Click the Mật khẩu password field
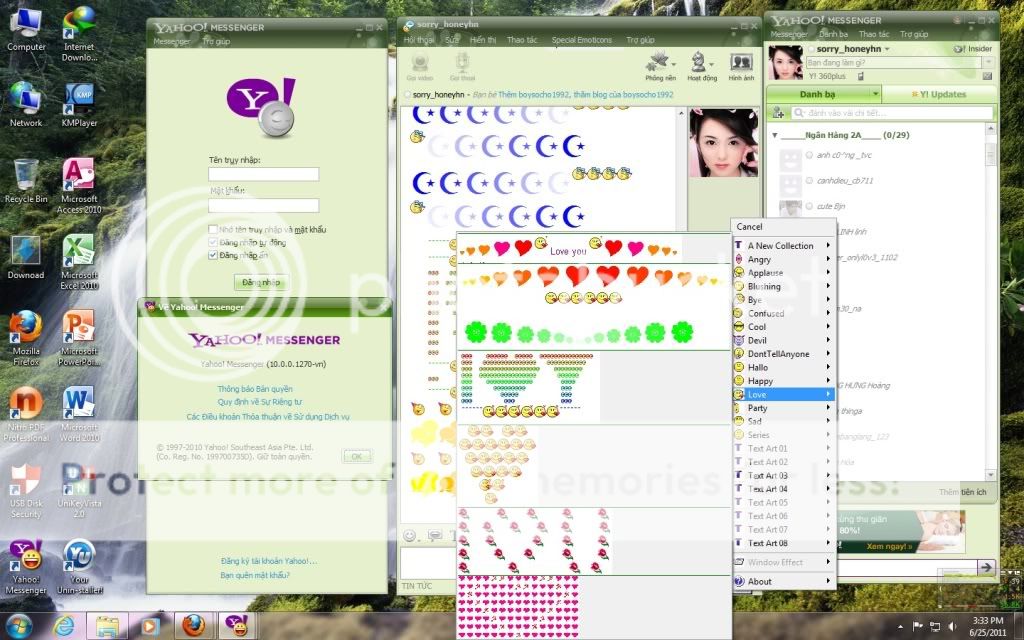The width and height of the screenshot is (1024, 640). (x=264, y=205)
